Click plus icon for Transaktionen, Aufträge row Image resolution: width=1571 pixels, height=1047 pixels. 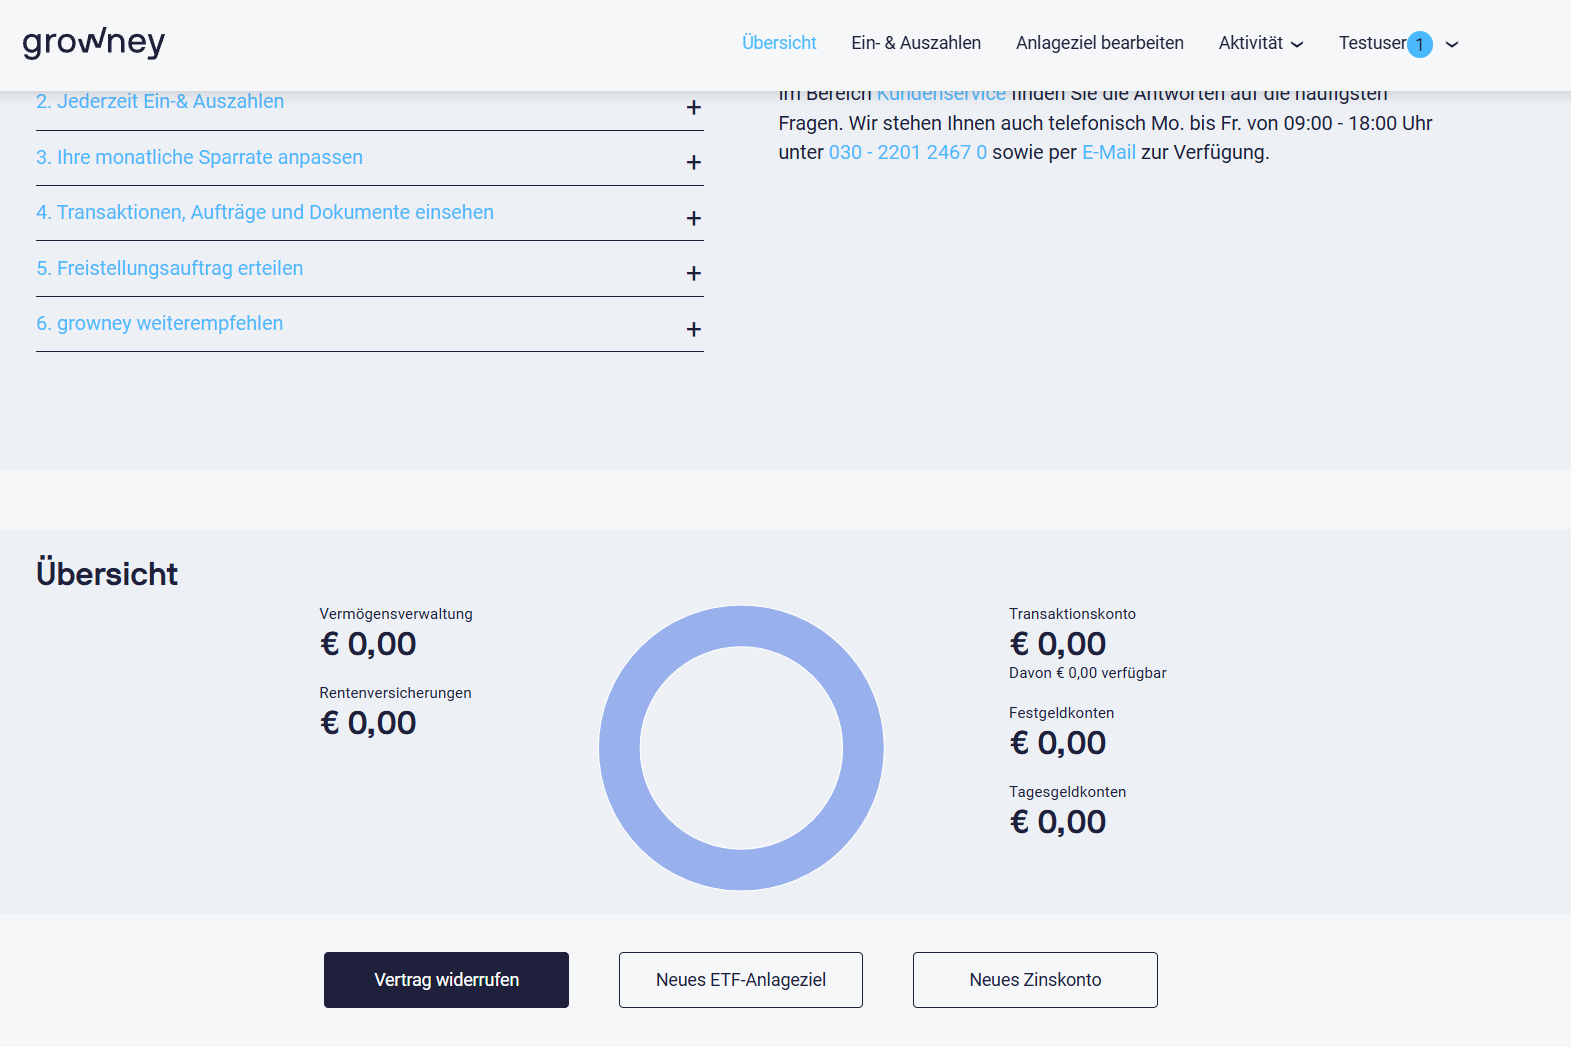(694, 218)
